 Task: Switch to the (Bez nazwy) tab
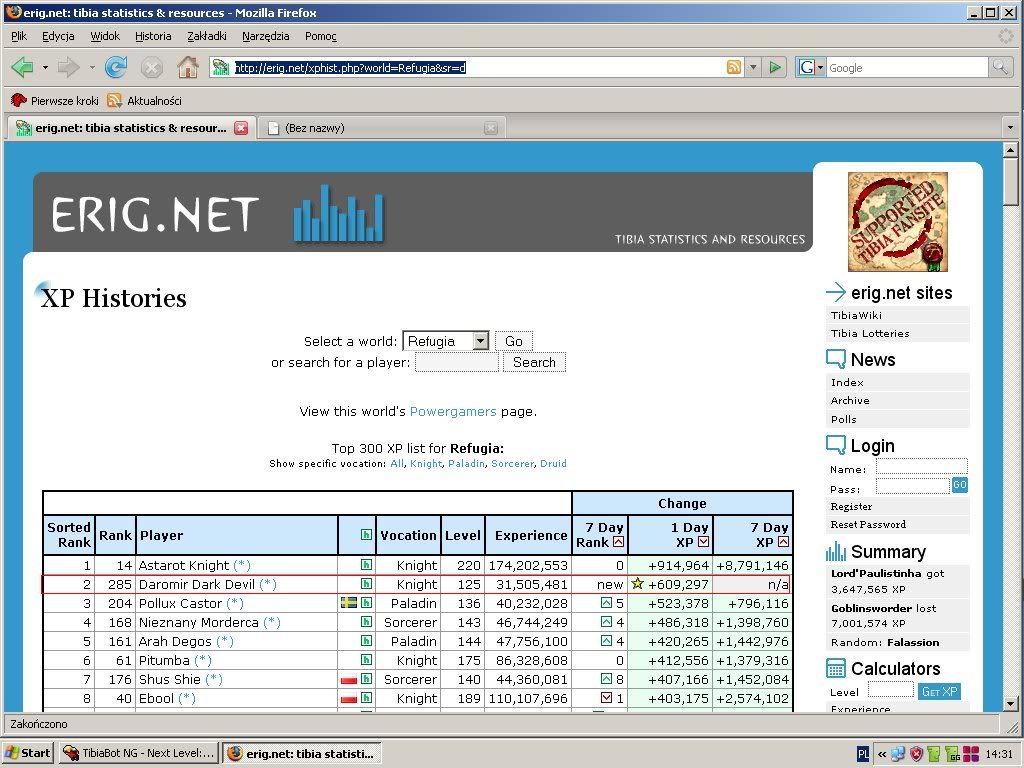coord(383,128)
